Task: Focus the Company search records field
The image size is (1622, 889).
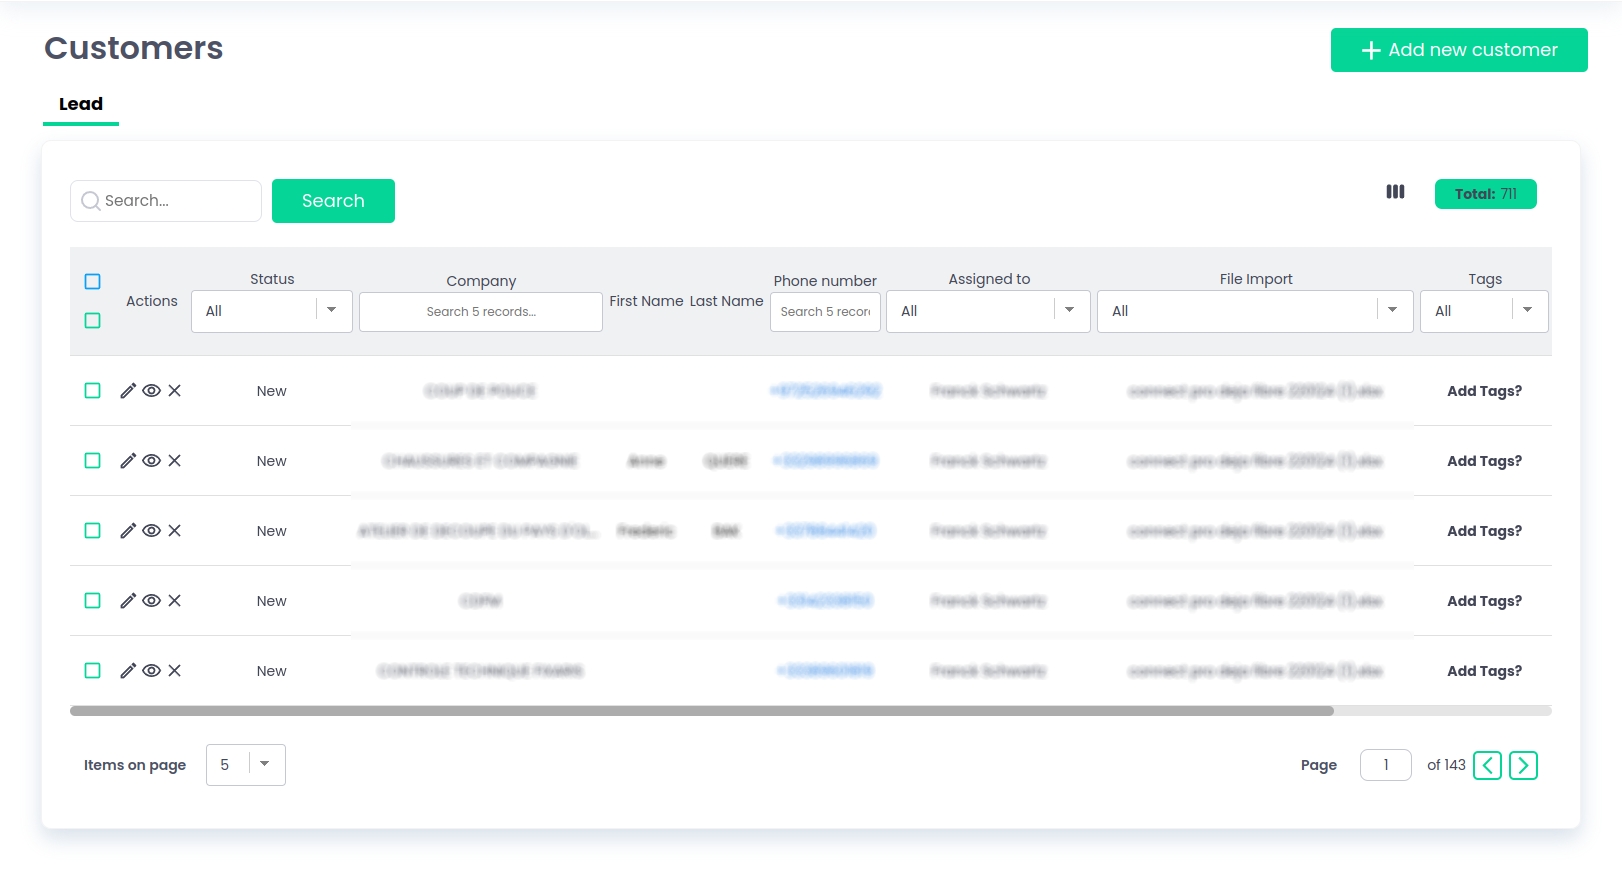Action: coord(481,312)
